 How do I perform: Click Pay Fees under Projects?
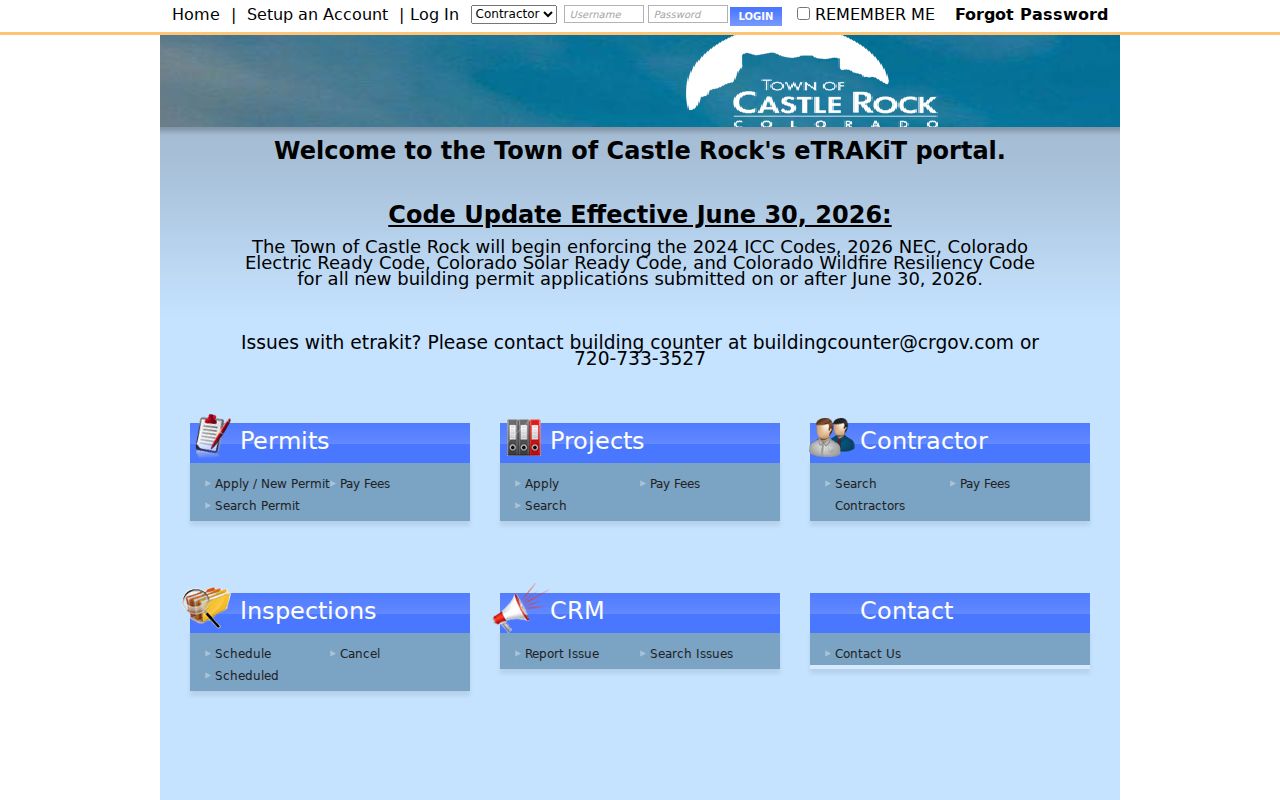click(675, 483)
